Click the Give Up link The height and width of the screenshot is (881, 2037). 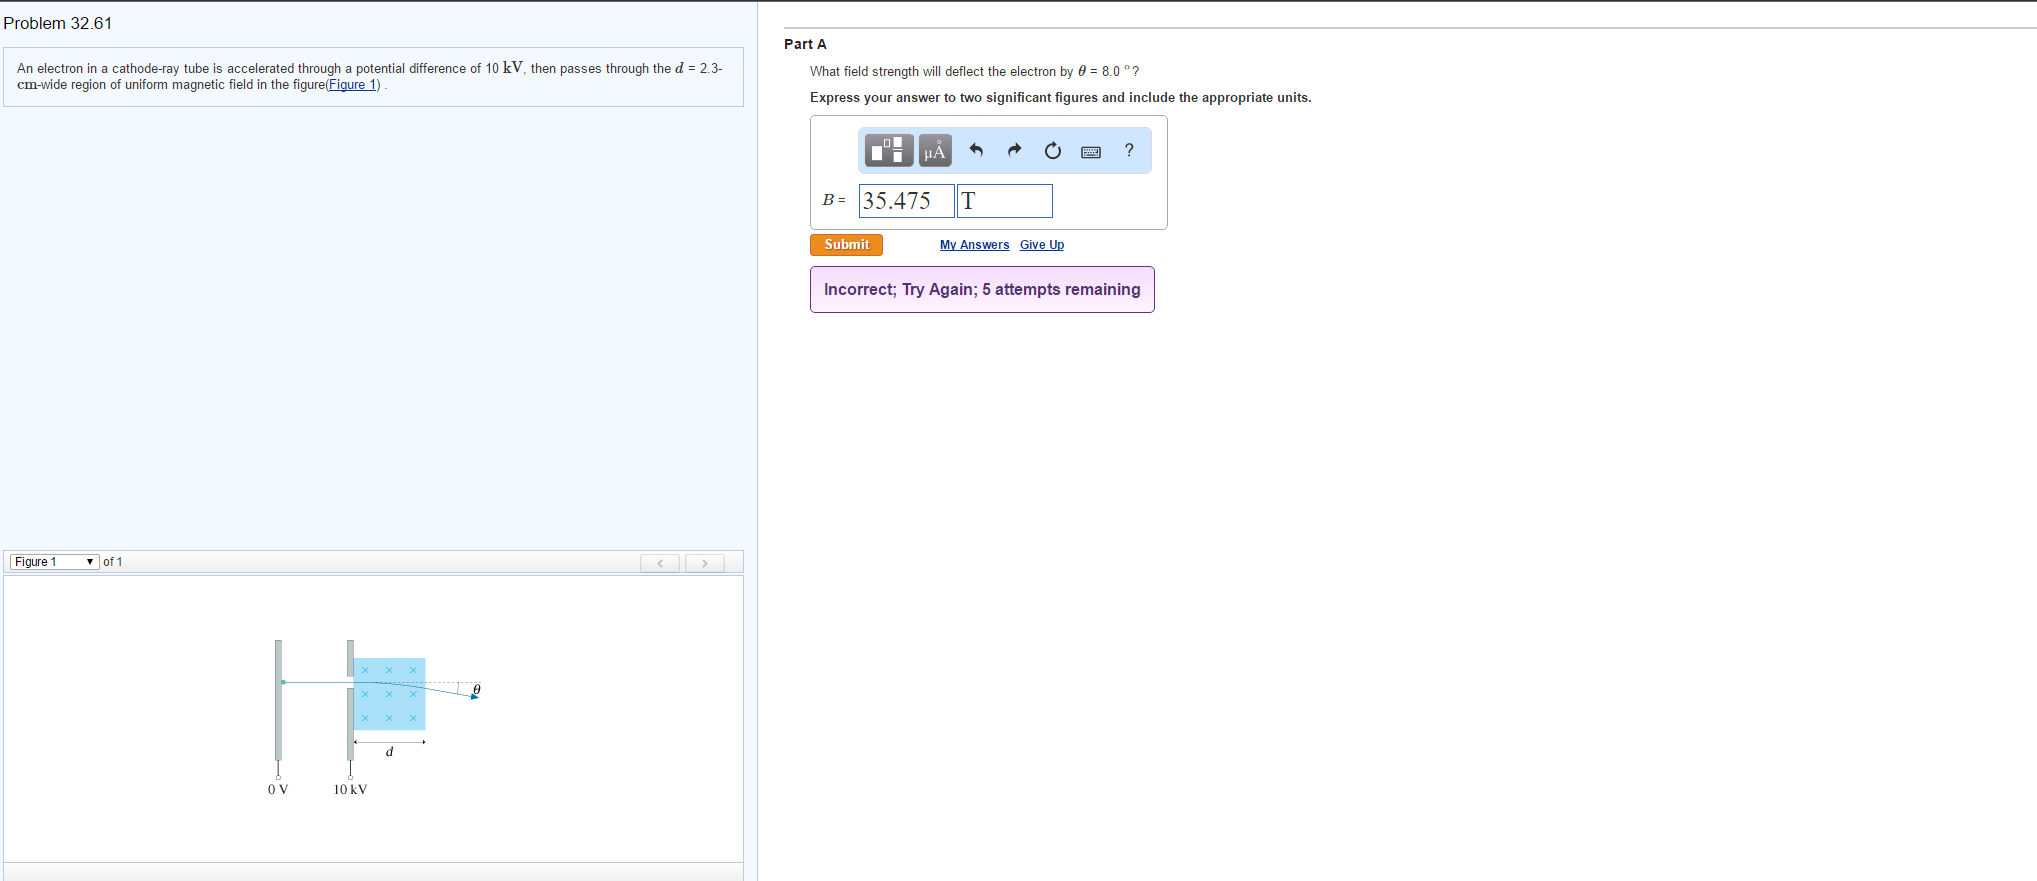coord(1041,245)
